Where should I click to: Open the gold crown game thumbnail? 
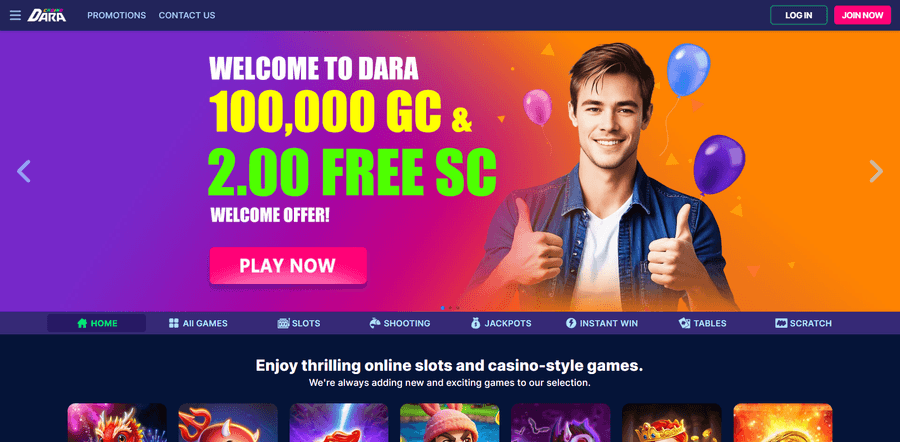pos(672,422)
